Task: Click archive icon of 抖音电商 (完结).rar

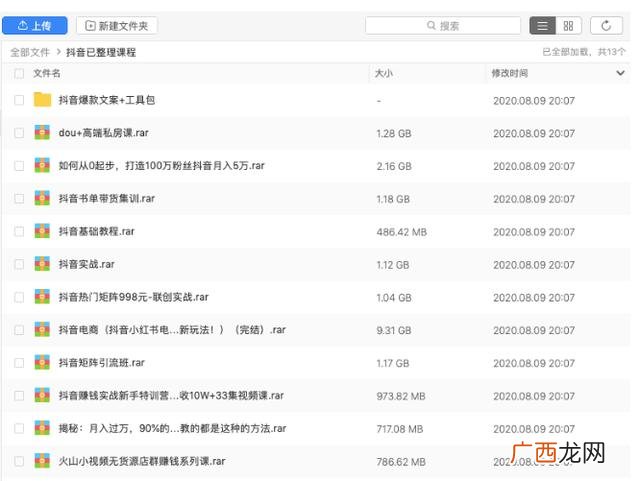Action: (x=42, y=329)
